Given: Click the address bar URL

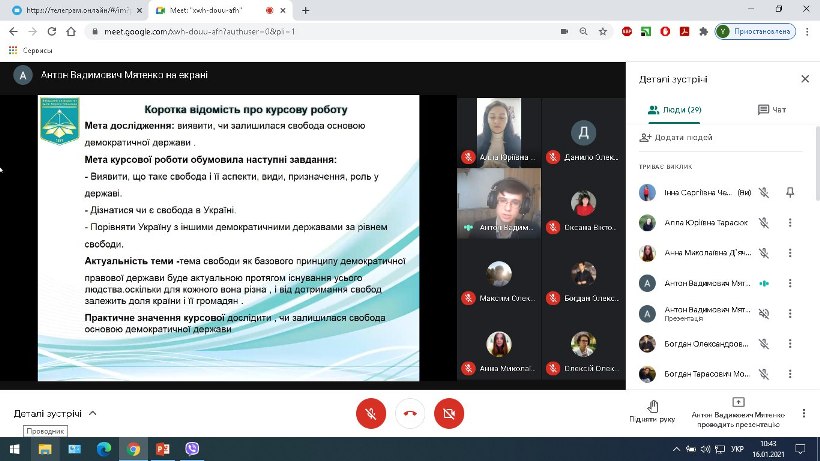Looking at the screenshot, I should point(200,31).
